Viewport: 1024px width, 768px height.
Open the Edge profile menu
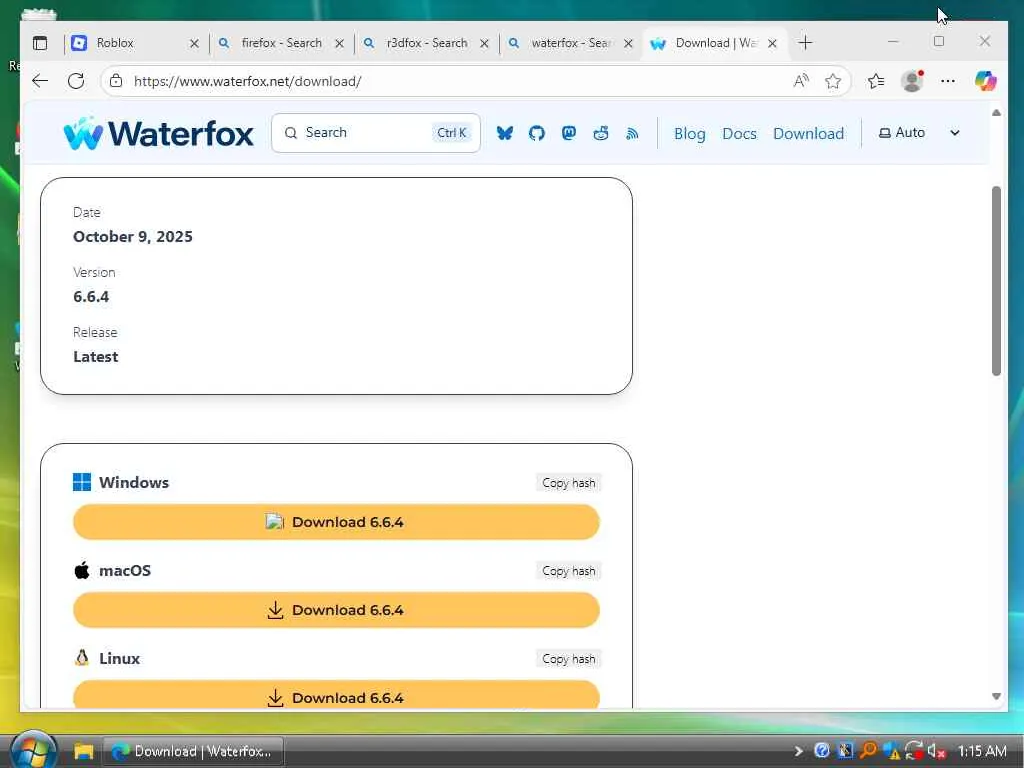click(912, 81)
